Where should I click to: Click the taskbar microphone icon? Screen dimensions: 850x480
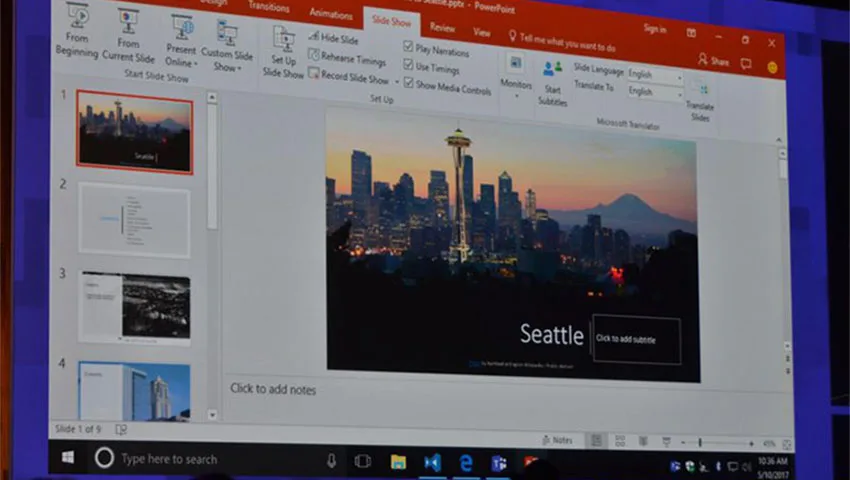point(331,461)
